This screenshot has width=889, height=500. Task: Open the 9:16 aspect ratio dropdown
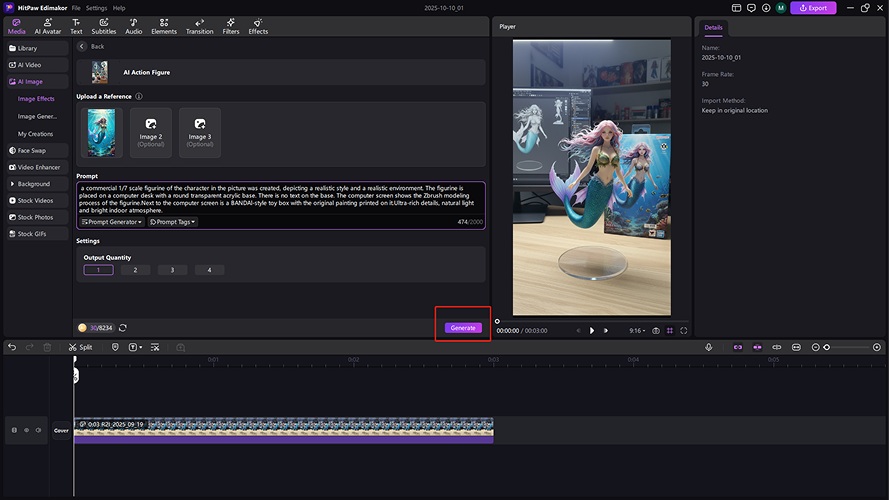pyautogui.click(x=636, y=330)
